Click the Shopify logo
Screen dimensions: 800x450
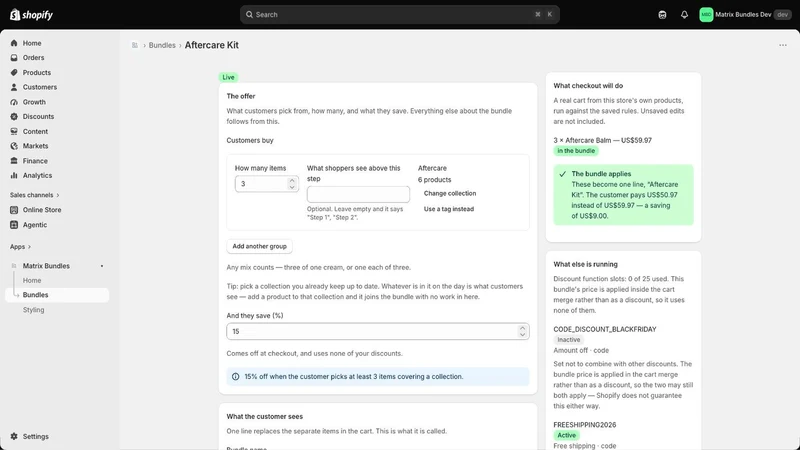(x=32, y=15)
